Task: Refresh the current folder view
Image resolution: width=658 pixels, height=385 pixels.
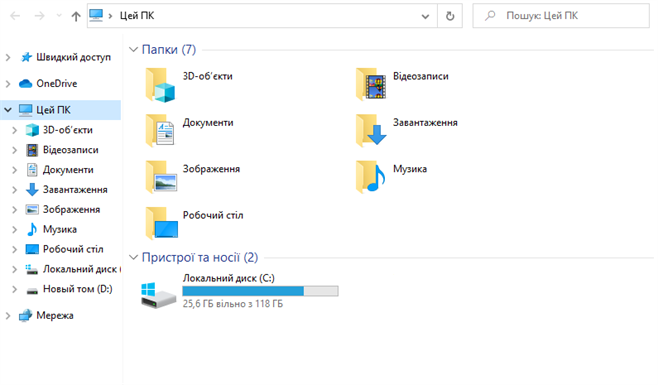Action: pyautogui.click(x=450, y=16)
